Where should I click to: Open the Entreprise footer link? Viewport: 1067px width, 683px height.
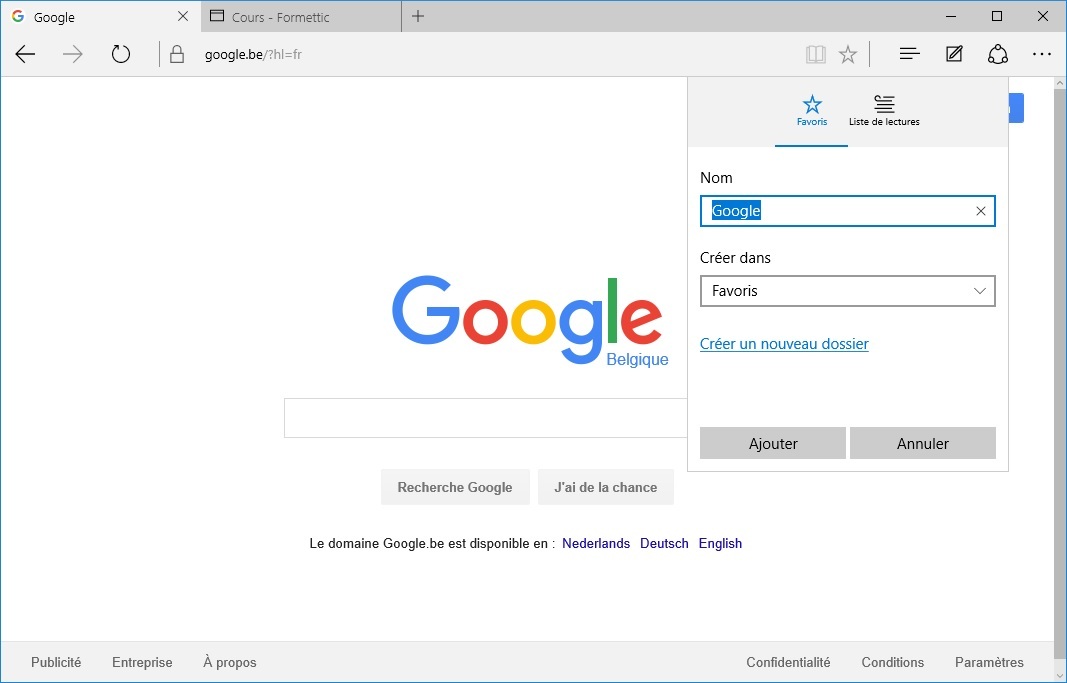142,663
